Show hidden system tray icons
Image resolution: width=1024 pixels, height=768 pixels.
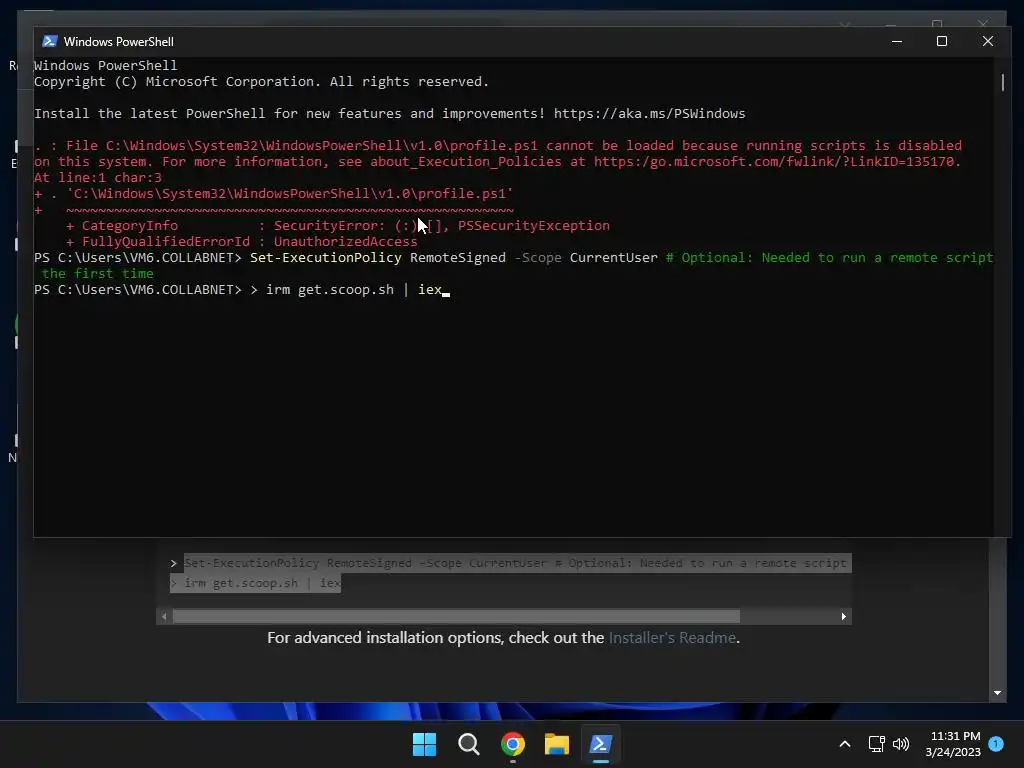(844, 744)
